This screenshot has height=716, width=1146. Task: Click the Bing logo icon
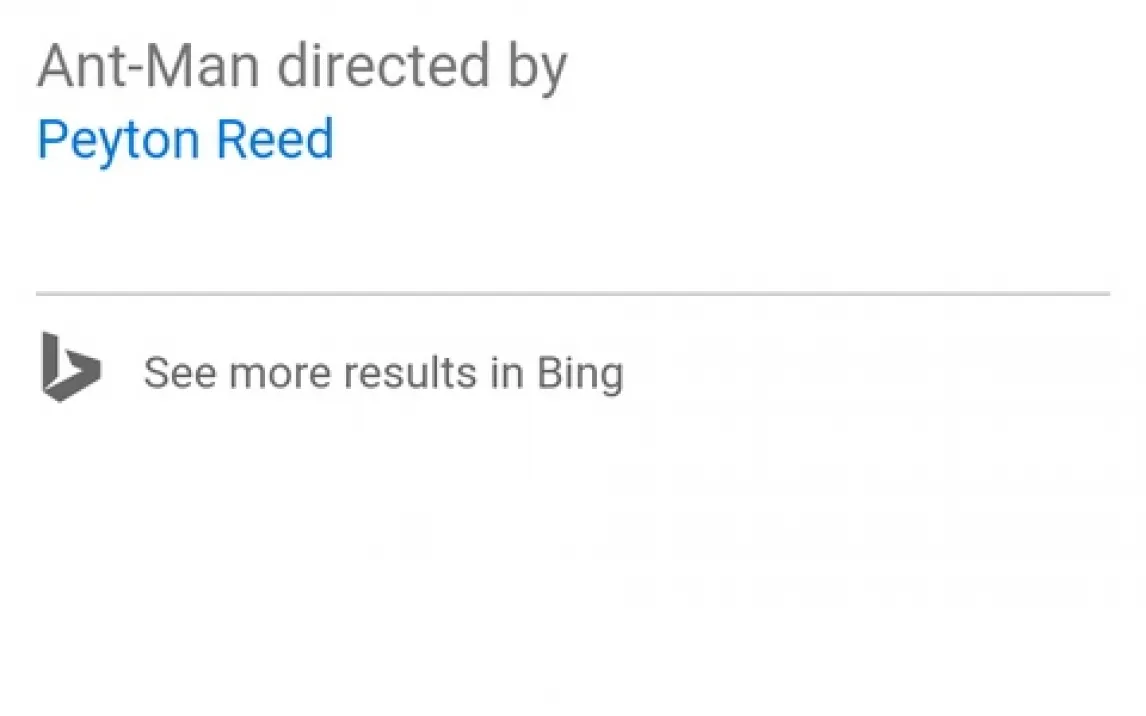click(70, 368)
